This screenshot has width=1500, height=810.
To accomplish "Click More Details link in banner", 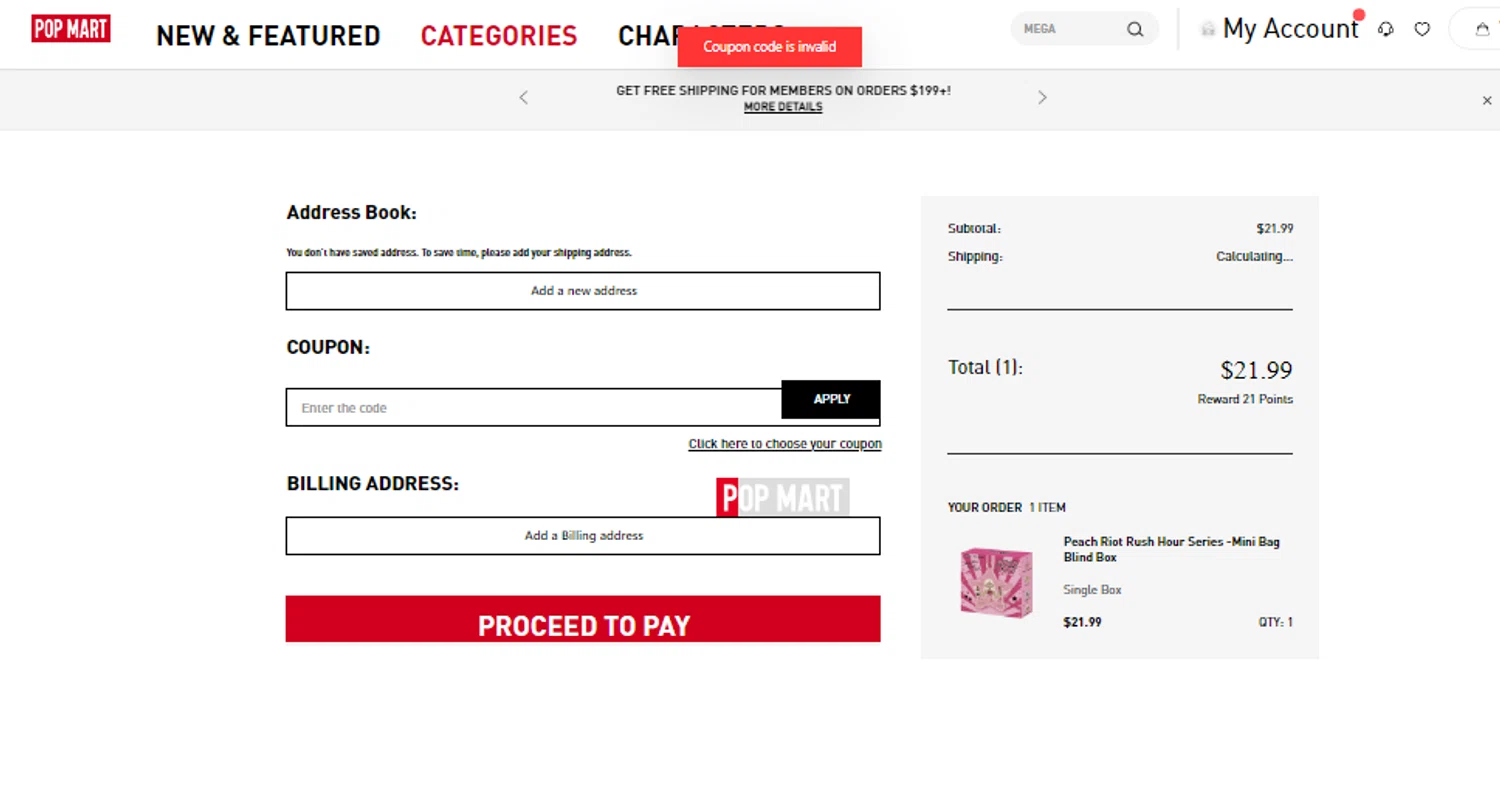I will pos(783,107).
